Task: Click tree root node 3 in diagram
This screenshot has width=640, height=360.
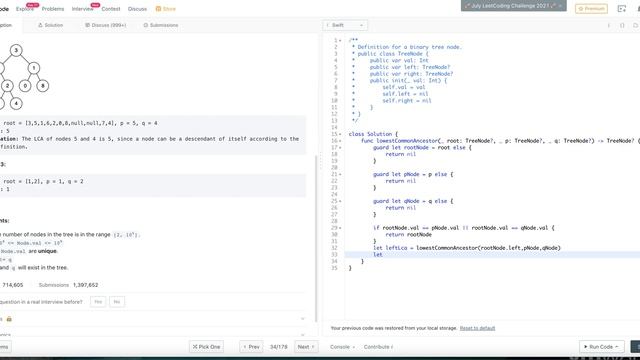Action: 16,50
